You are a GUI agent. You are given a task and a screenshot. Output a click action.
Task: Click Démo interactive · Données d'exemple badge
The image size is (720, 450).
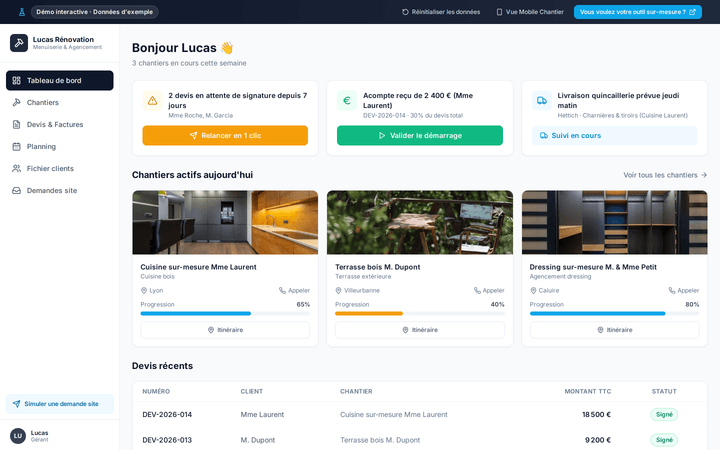click(95, 12)
